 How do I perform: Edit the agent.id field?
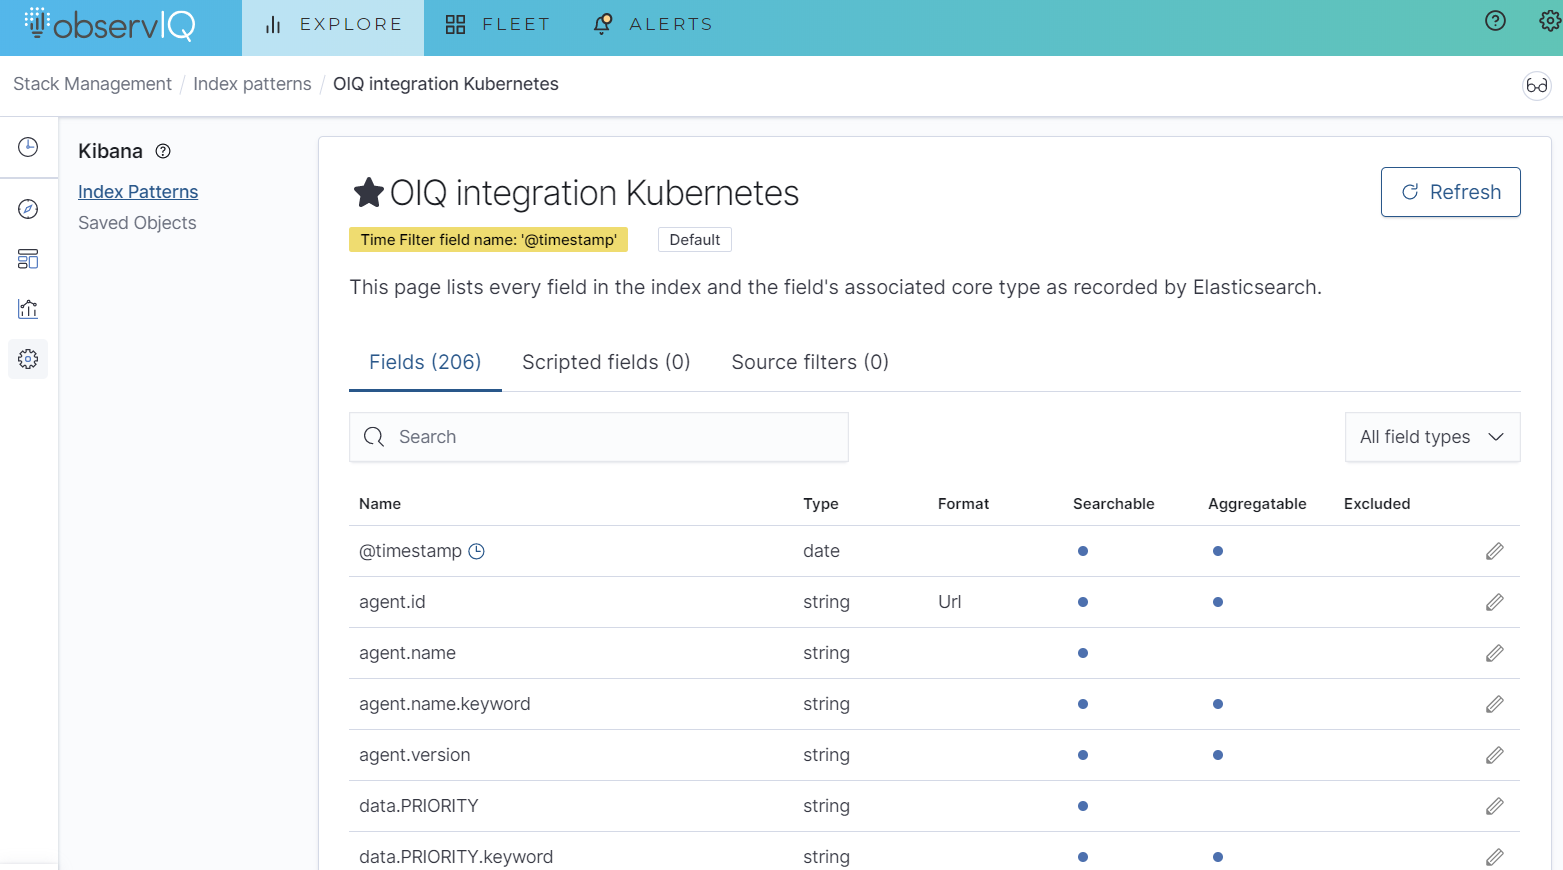[x=1494, y=602]
